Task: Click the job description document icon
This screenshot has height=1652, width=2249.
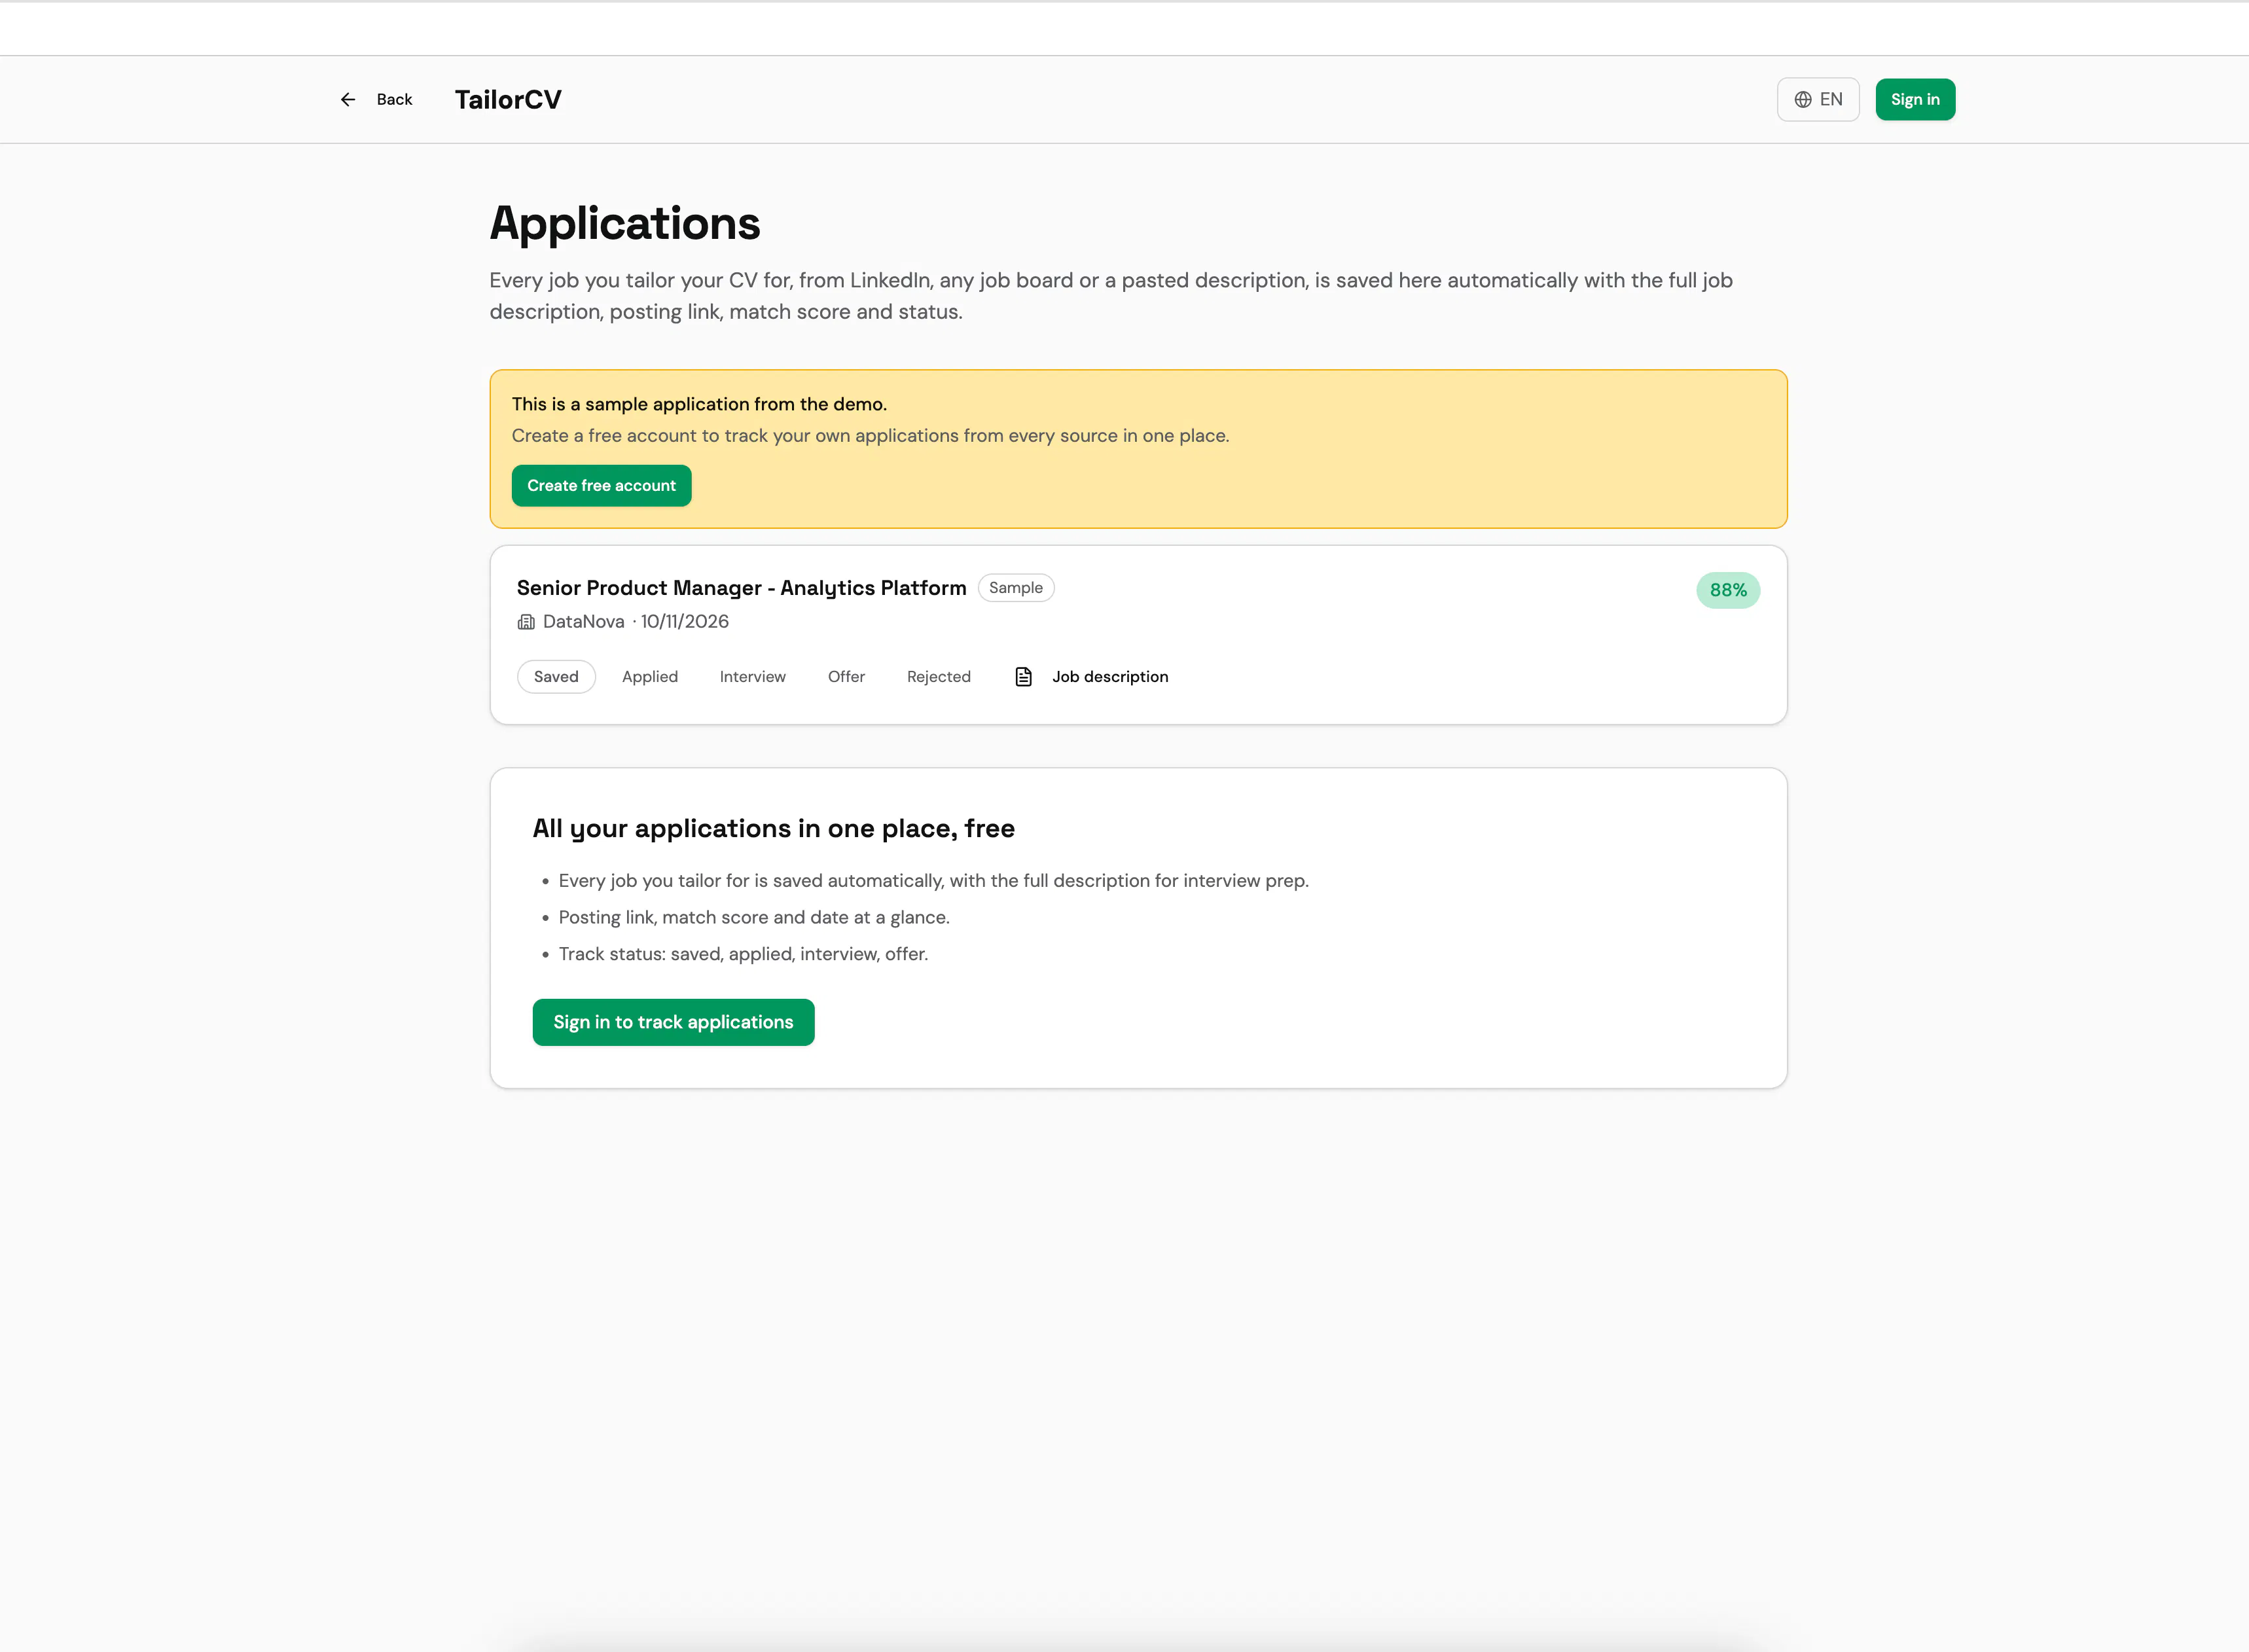Action: [x=1023, y=677]
